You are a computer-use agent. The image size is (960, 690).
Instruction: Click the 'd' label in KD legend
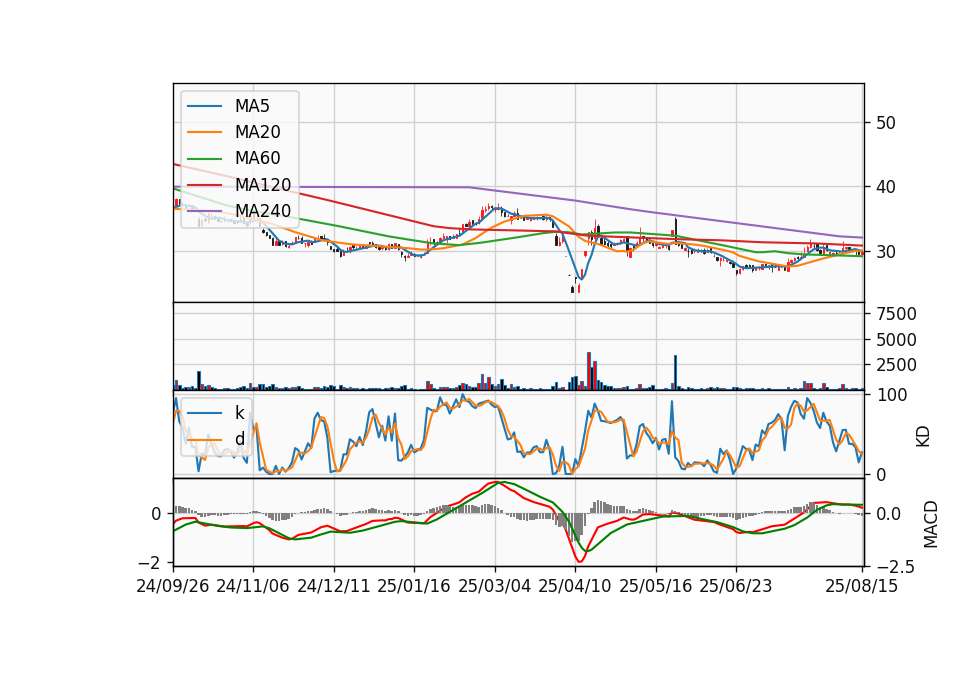coord(239,439)
